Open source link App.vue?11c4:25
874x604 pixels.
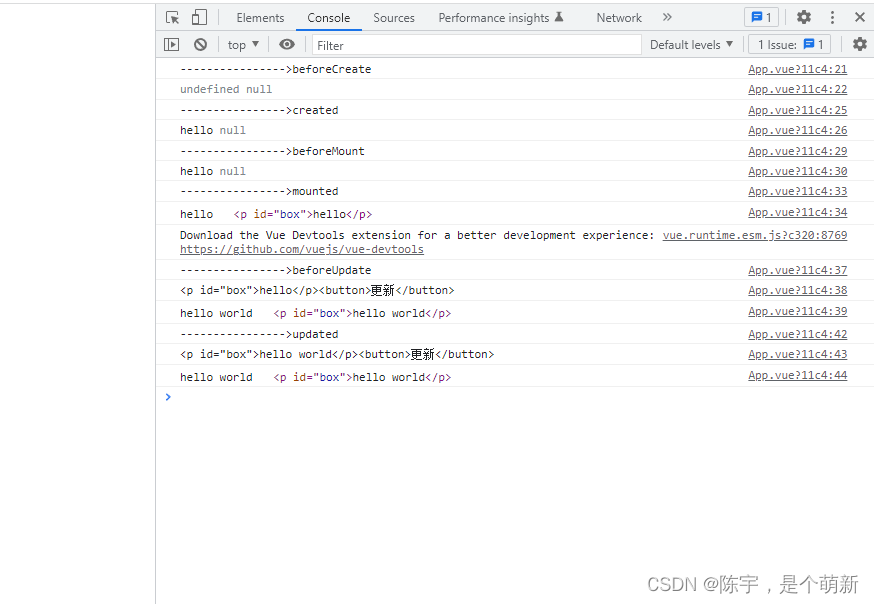pyautogui.click(x=798, y=110)
